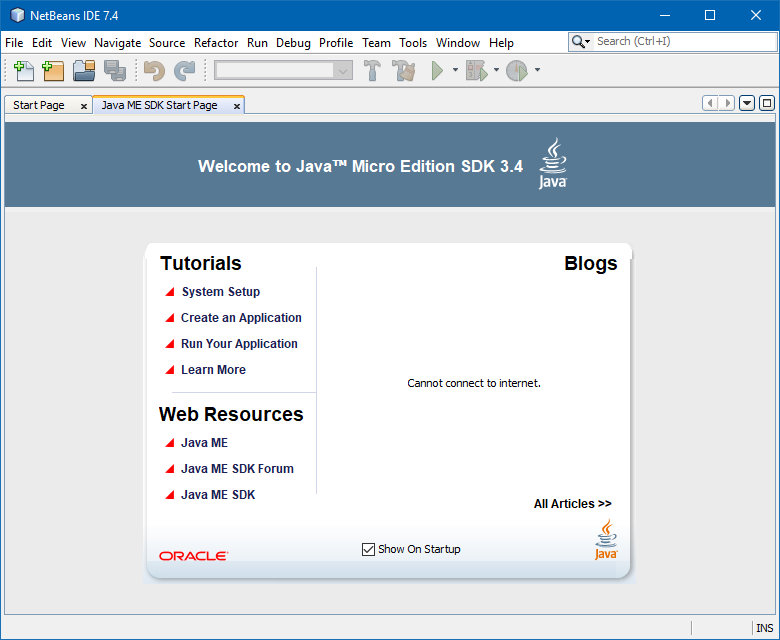Close the Start Page tab

click(84, 106)
